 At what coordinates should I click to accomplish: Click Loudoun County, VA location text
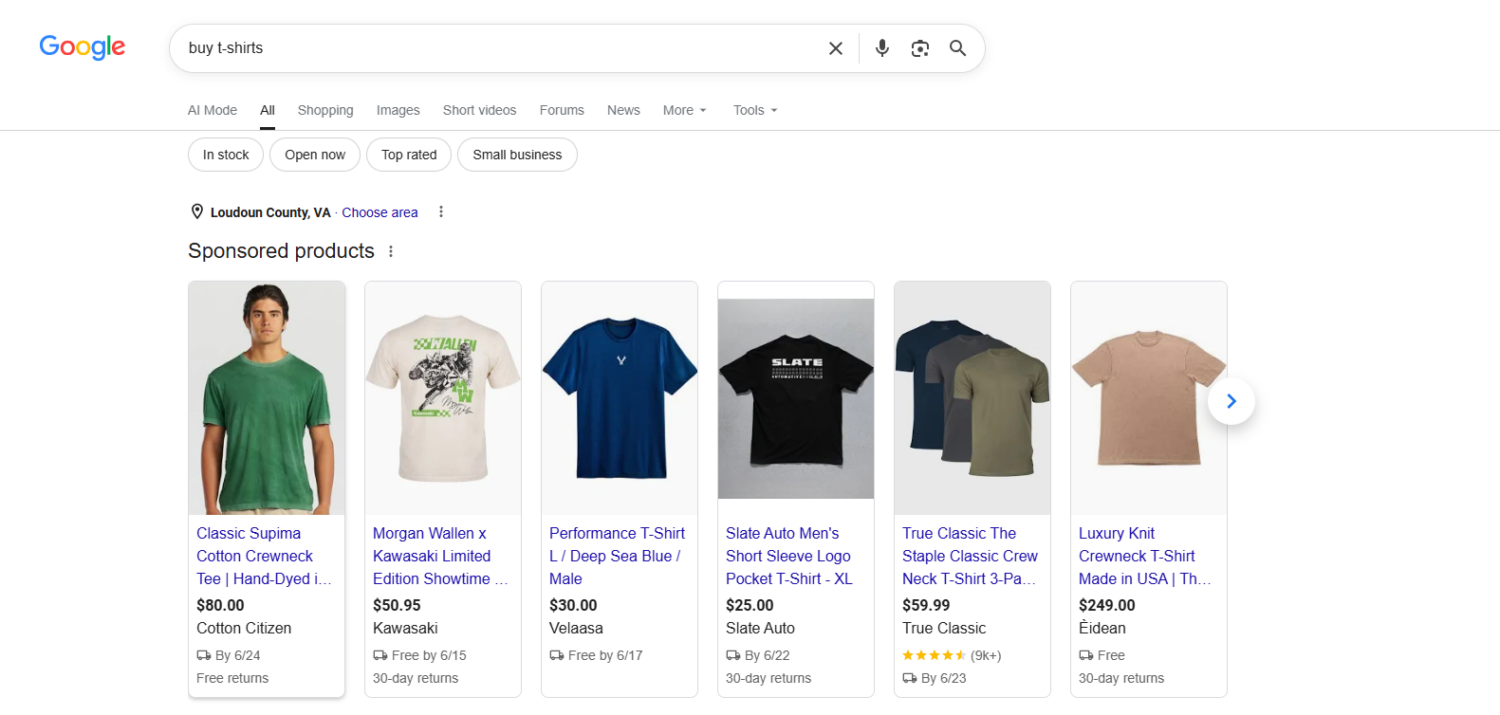(270, 212)
